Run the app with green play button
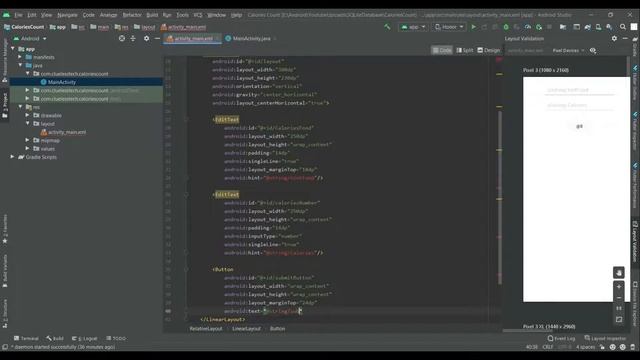 [473, 27]
